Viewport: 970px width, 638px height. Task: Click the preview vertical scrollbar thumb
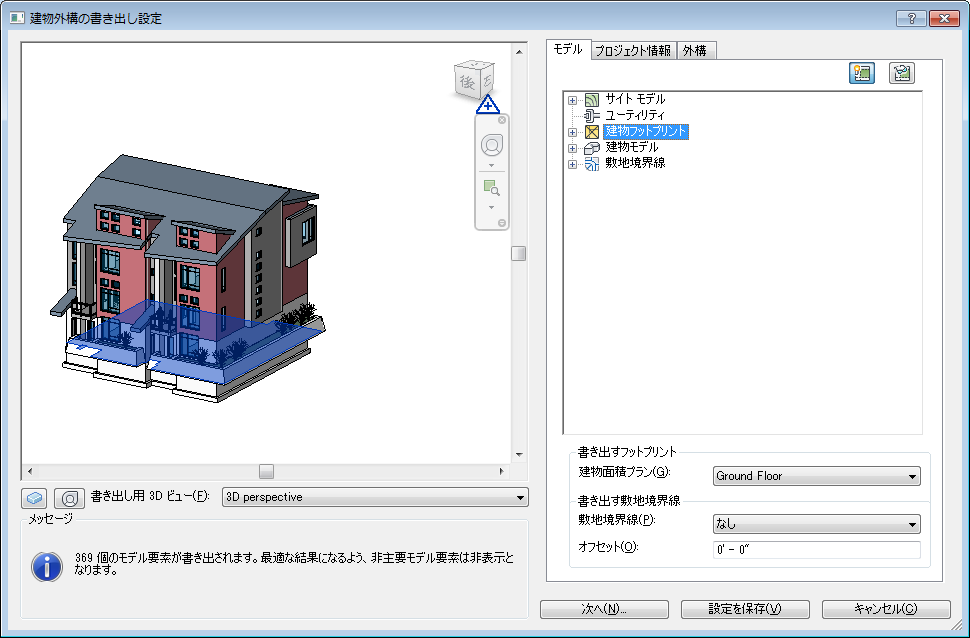[518, 254]
